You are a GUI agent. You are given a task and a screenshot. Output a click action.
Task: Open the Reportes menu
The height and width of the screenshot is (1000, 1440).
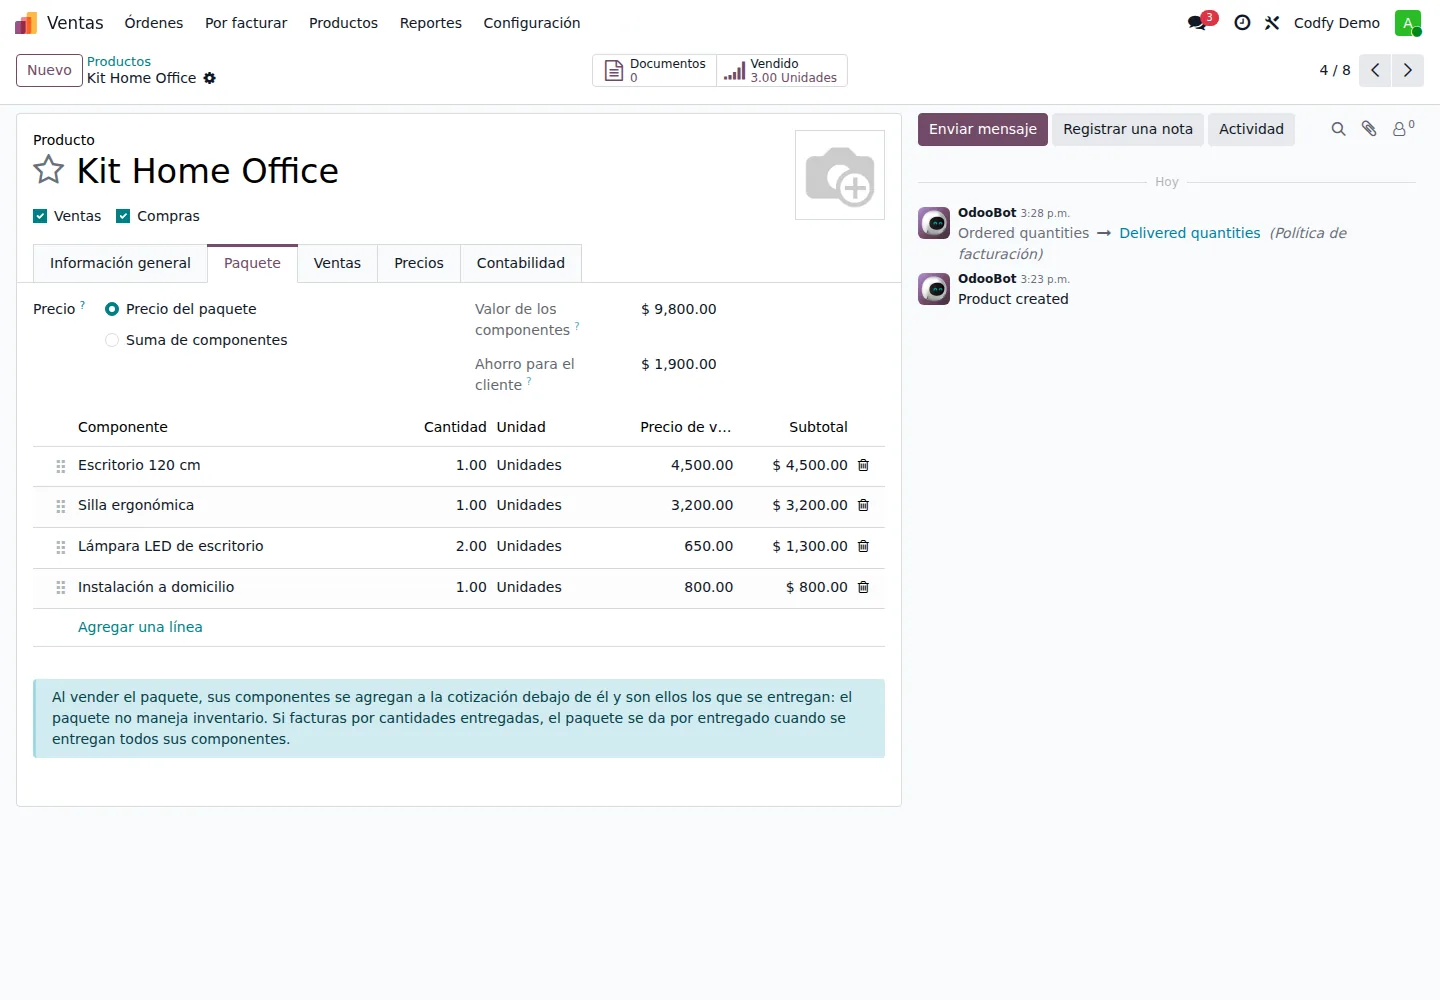[431, 23]
